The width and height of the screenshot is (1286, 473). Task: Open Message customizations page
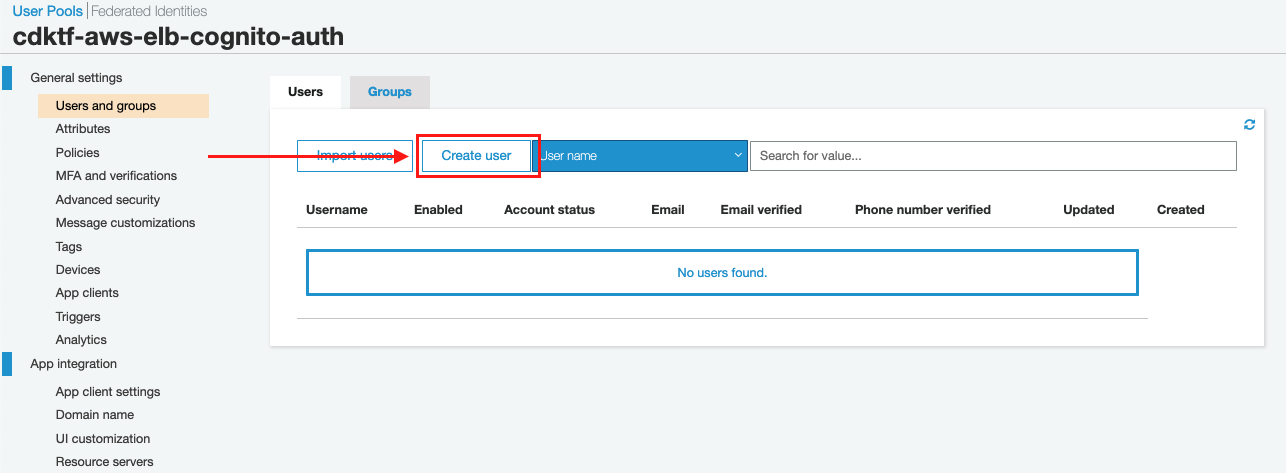125,223
